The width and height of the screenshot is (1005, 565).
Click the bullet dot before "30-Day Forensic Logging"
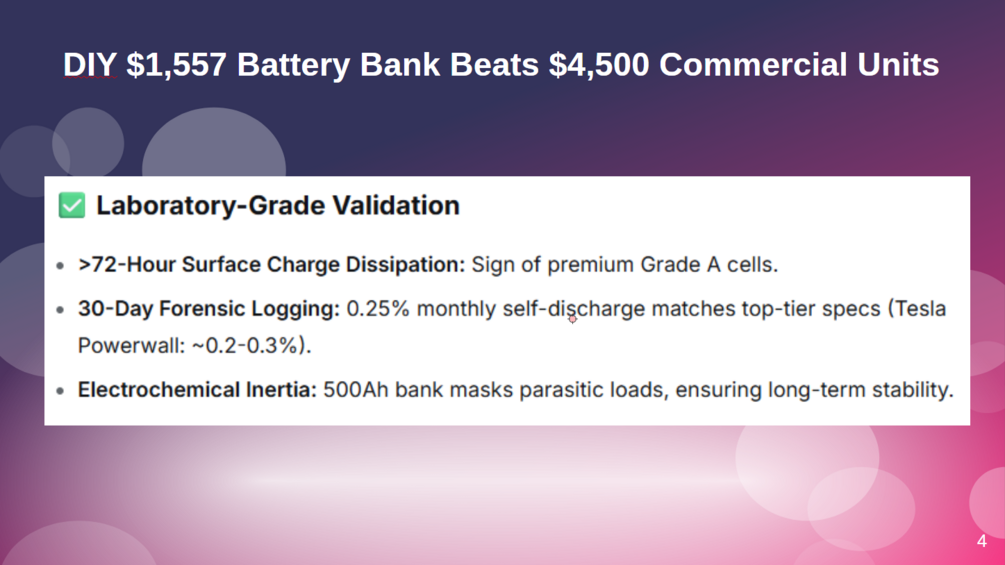[60, 310]
